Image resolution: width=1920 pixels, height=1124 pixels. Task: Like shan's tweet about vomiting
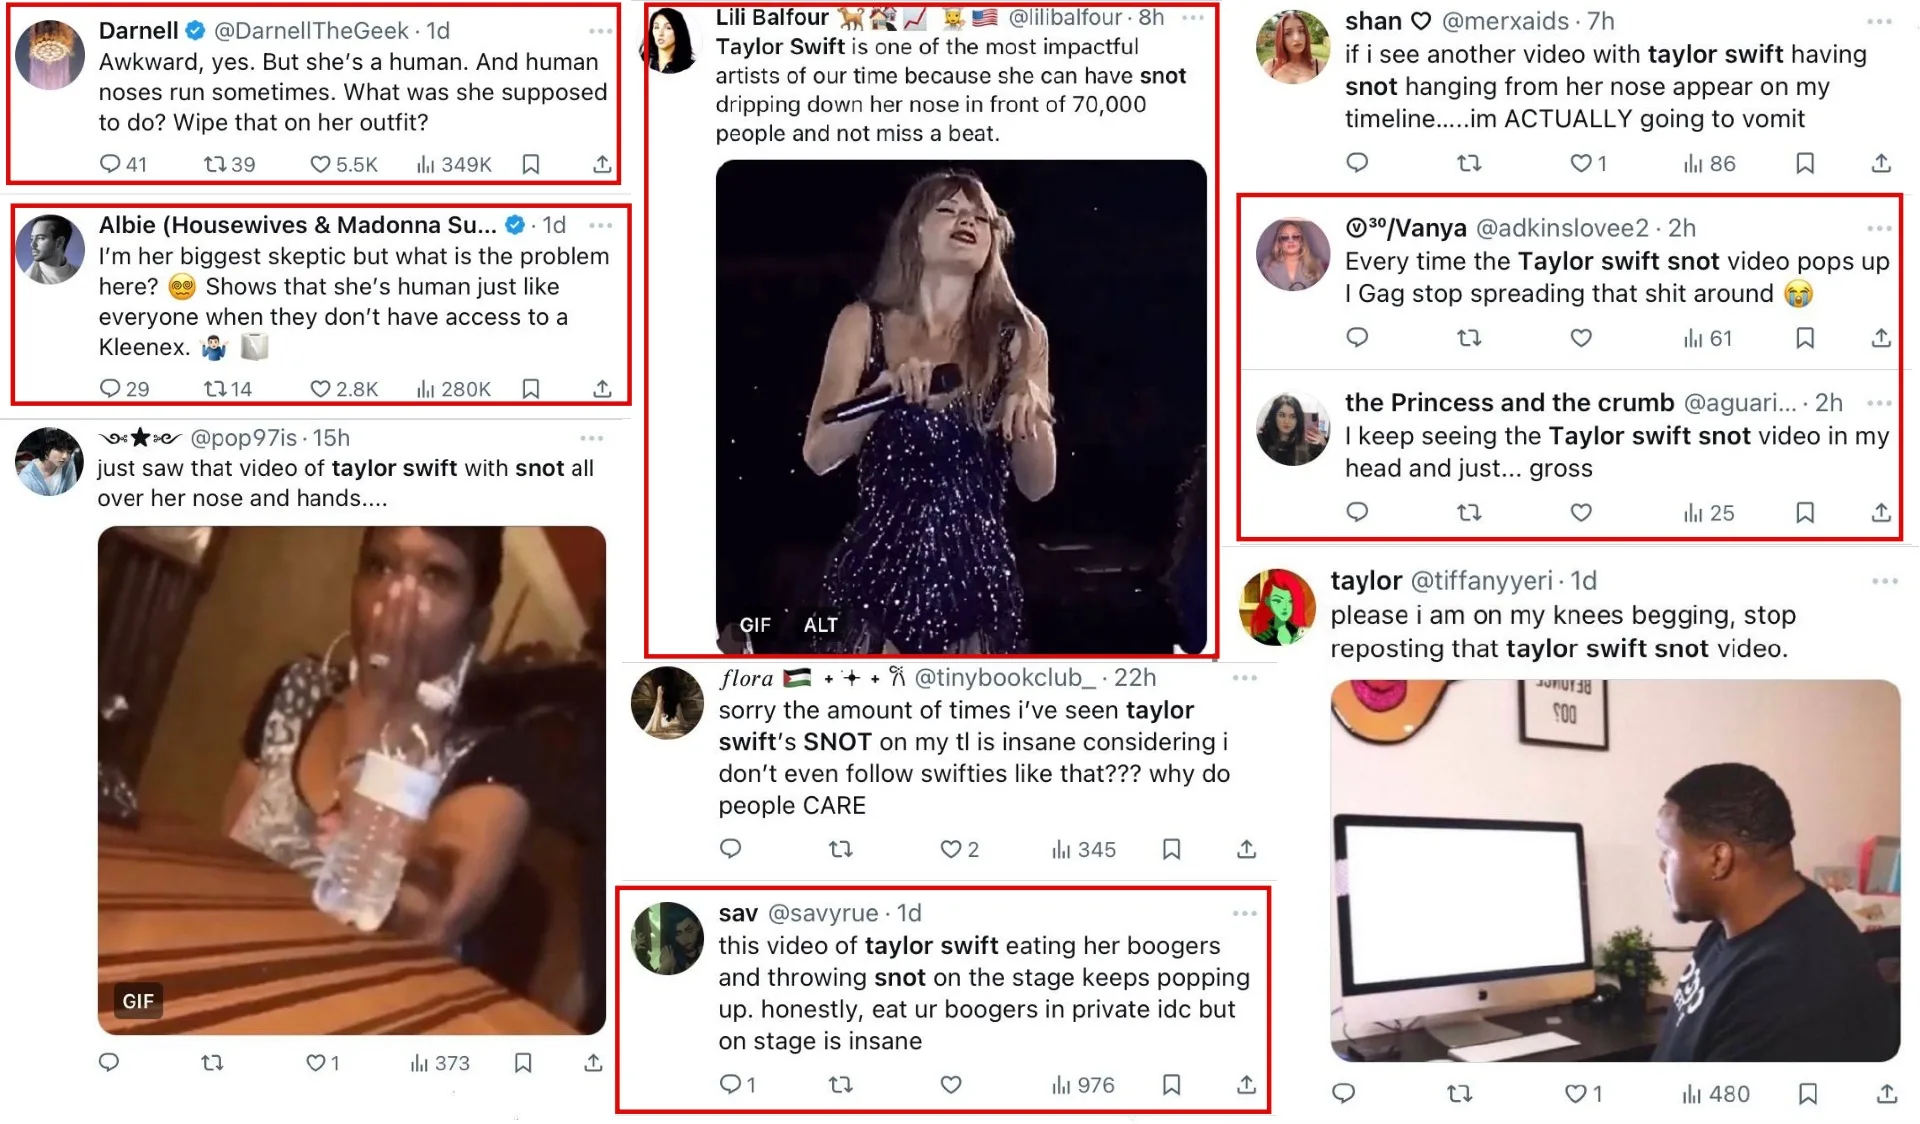click(1580, 163)
